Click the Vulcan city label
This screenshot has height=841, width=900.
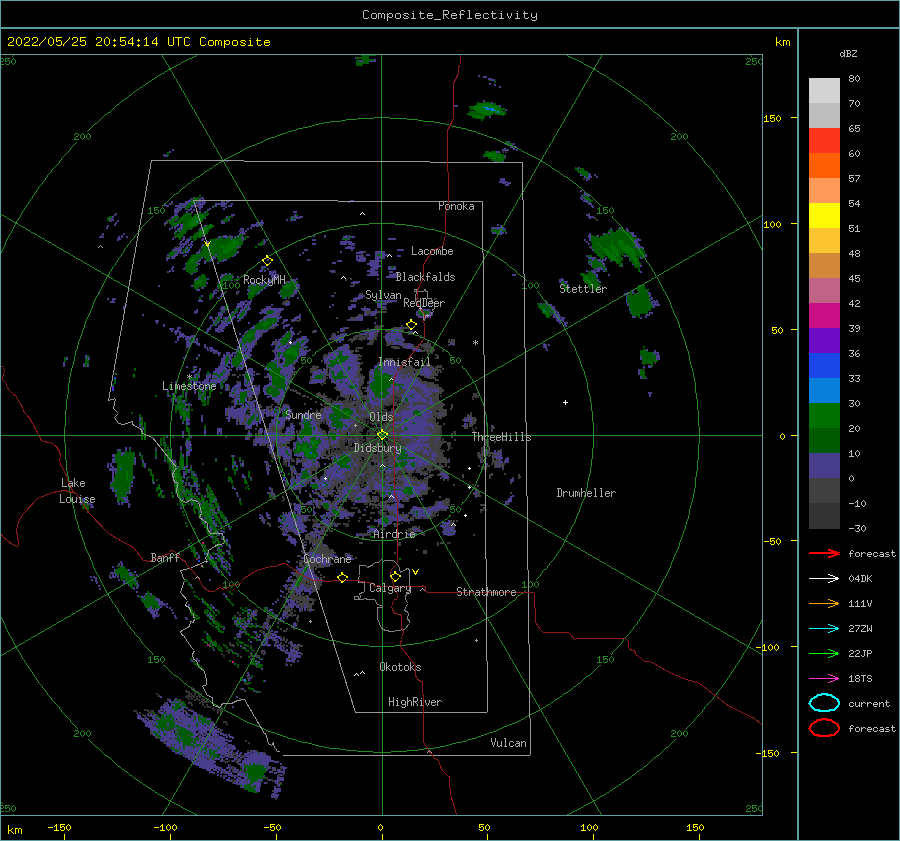coord(509,743)
